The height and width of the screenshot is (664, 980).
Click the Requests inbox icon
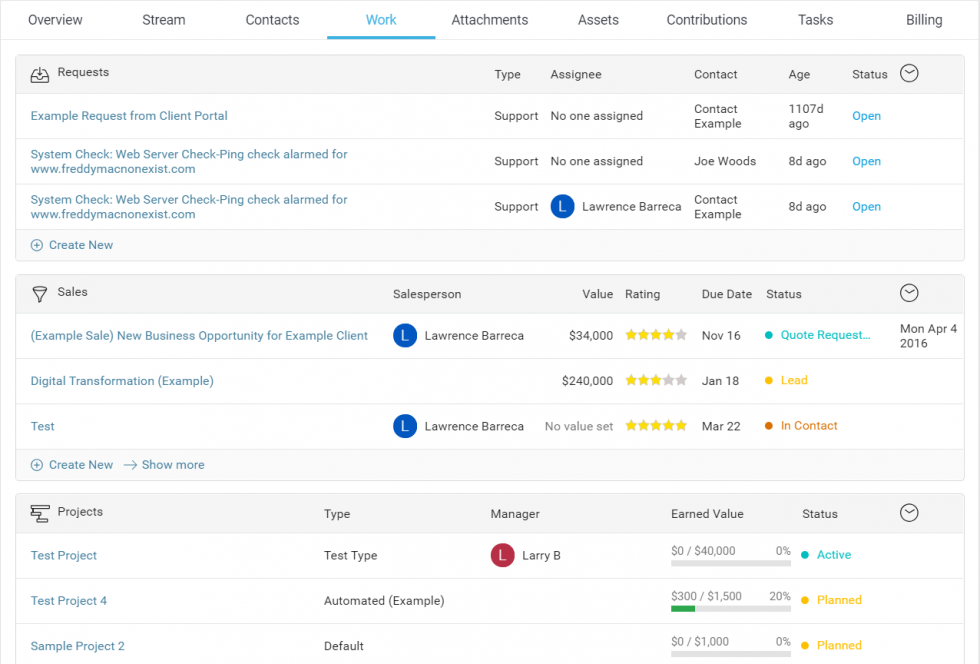pos(40,74)
